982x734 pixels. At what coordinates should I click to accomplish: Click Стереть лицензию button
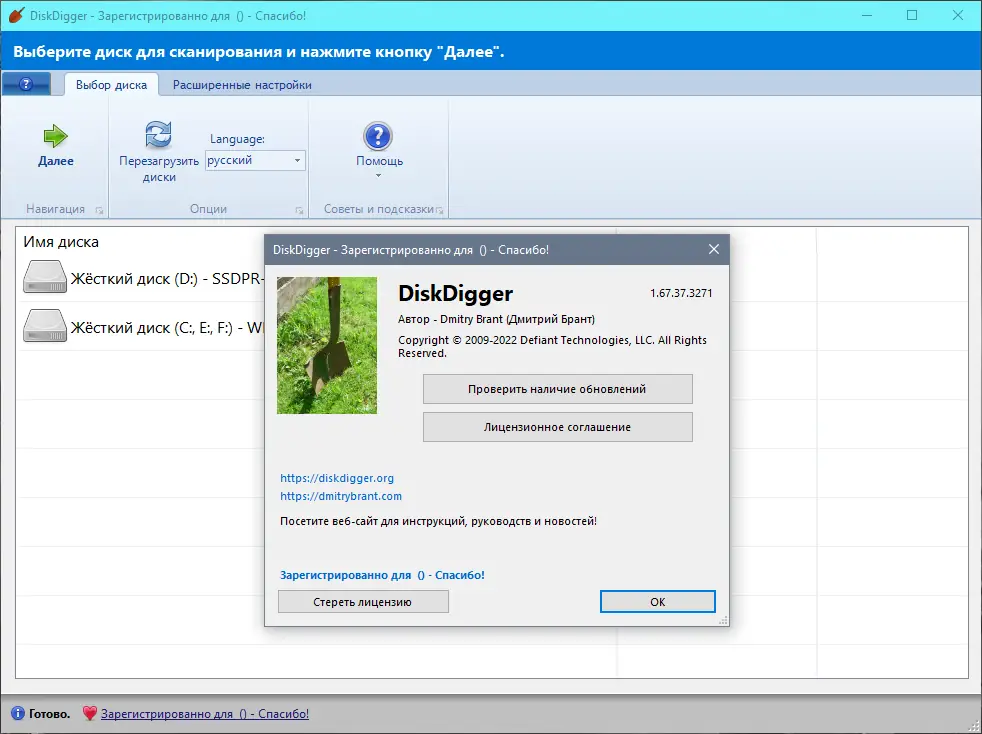pos(363,602)
